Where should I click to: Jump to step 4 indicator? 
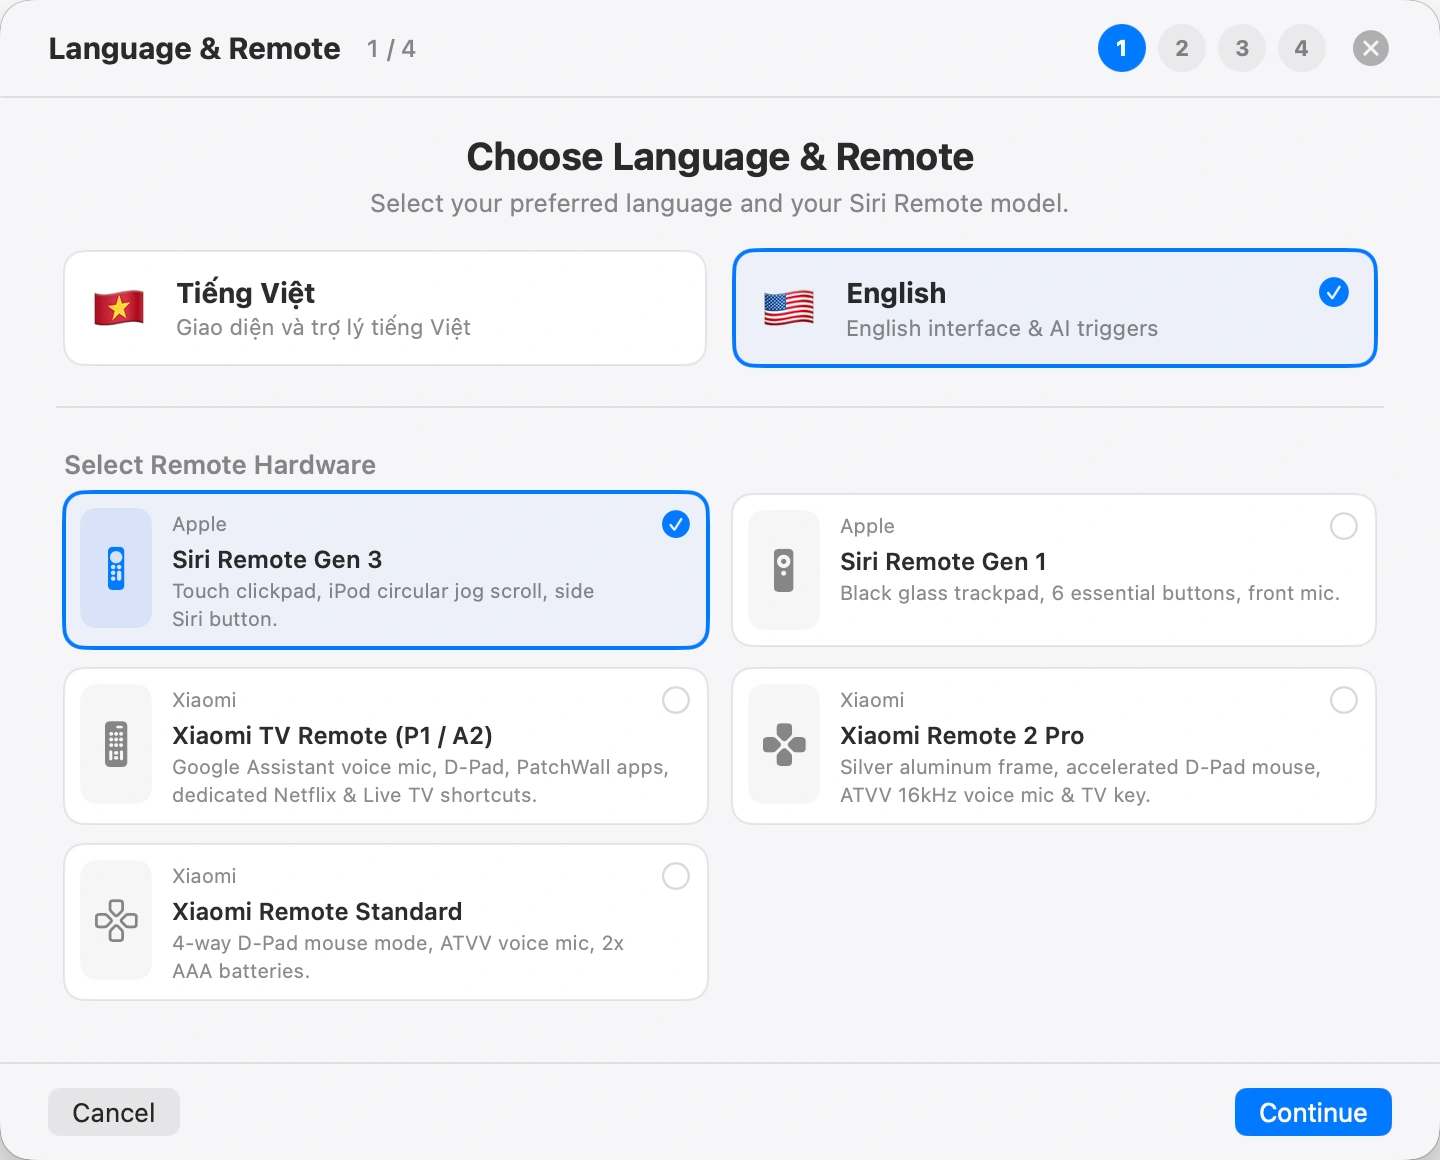click(1302, 48)
